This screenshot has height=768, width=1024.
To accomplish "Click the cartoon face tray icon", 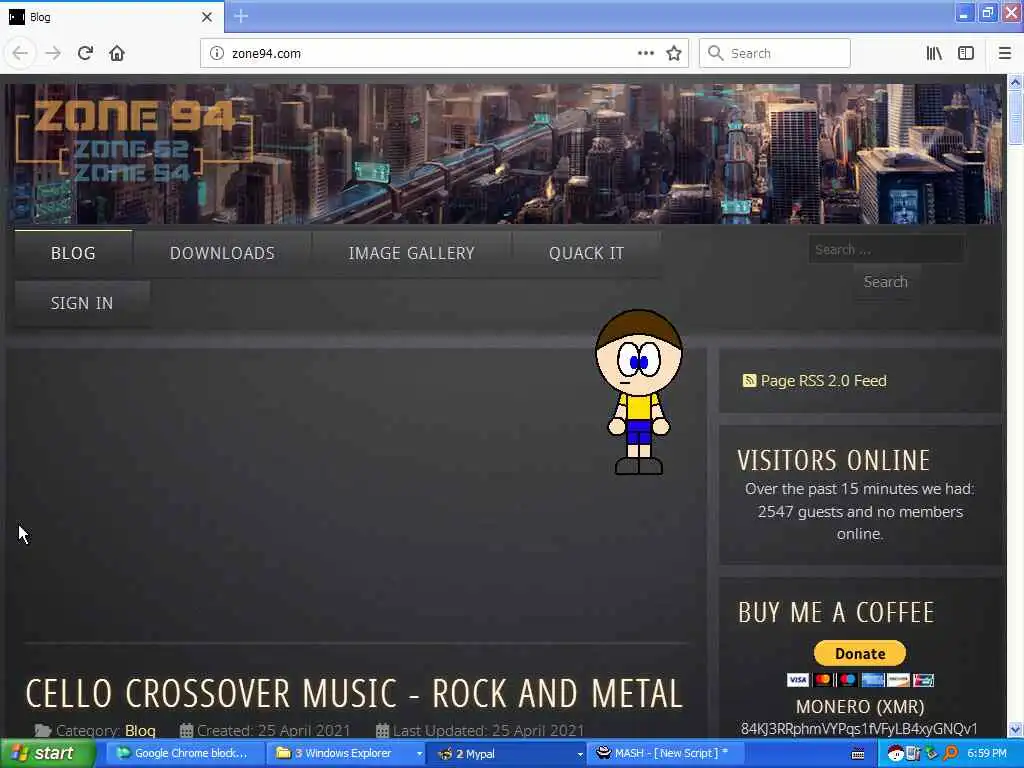I will pyautogui.click(x=895, y=754).
